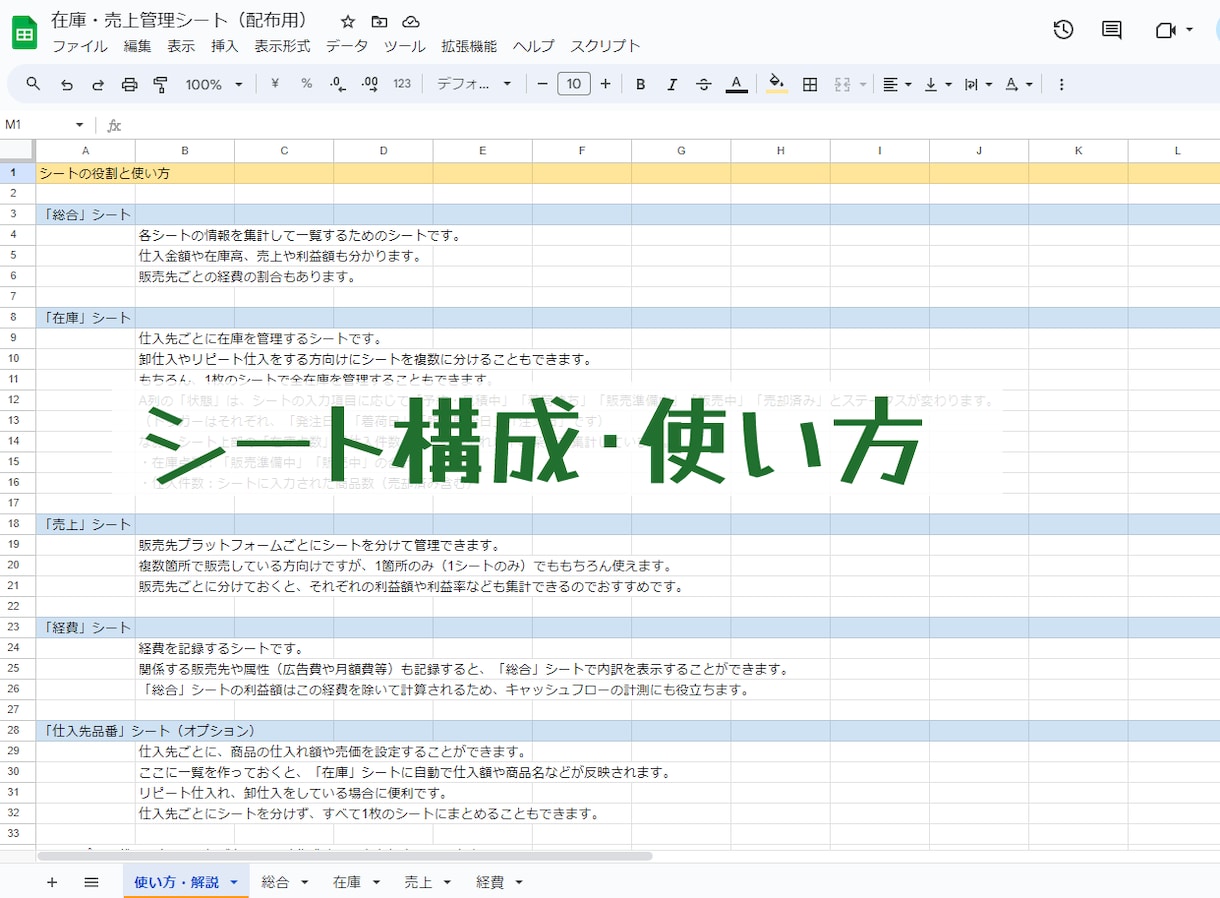Viewport: 1220px width, 898px height.
Task: Start a video meeting camera icon
Action: (x=1165, y=30)
